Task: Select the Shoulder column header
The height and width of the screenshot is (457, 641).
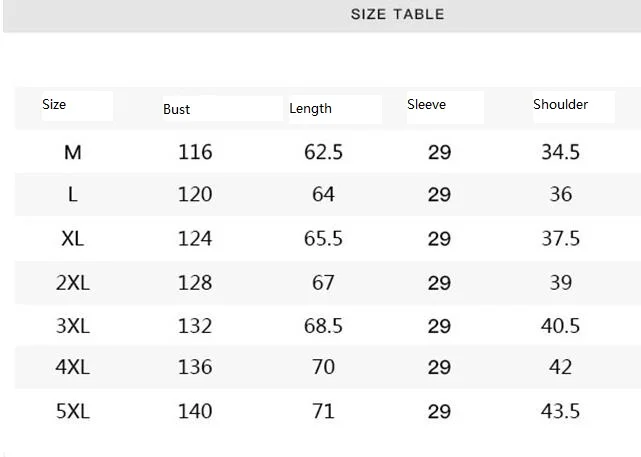Action: tap(560, 105)
